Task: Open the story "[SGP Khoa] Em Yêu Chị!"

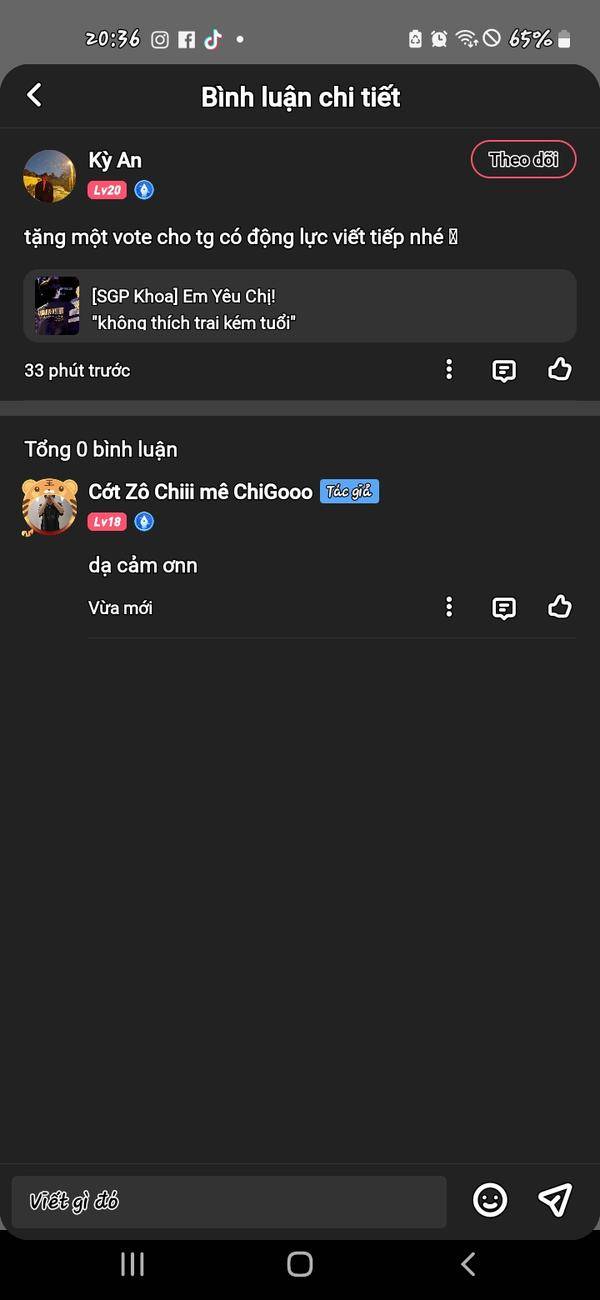Action: [300, 306]
